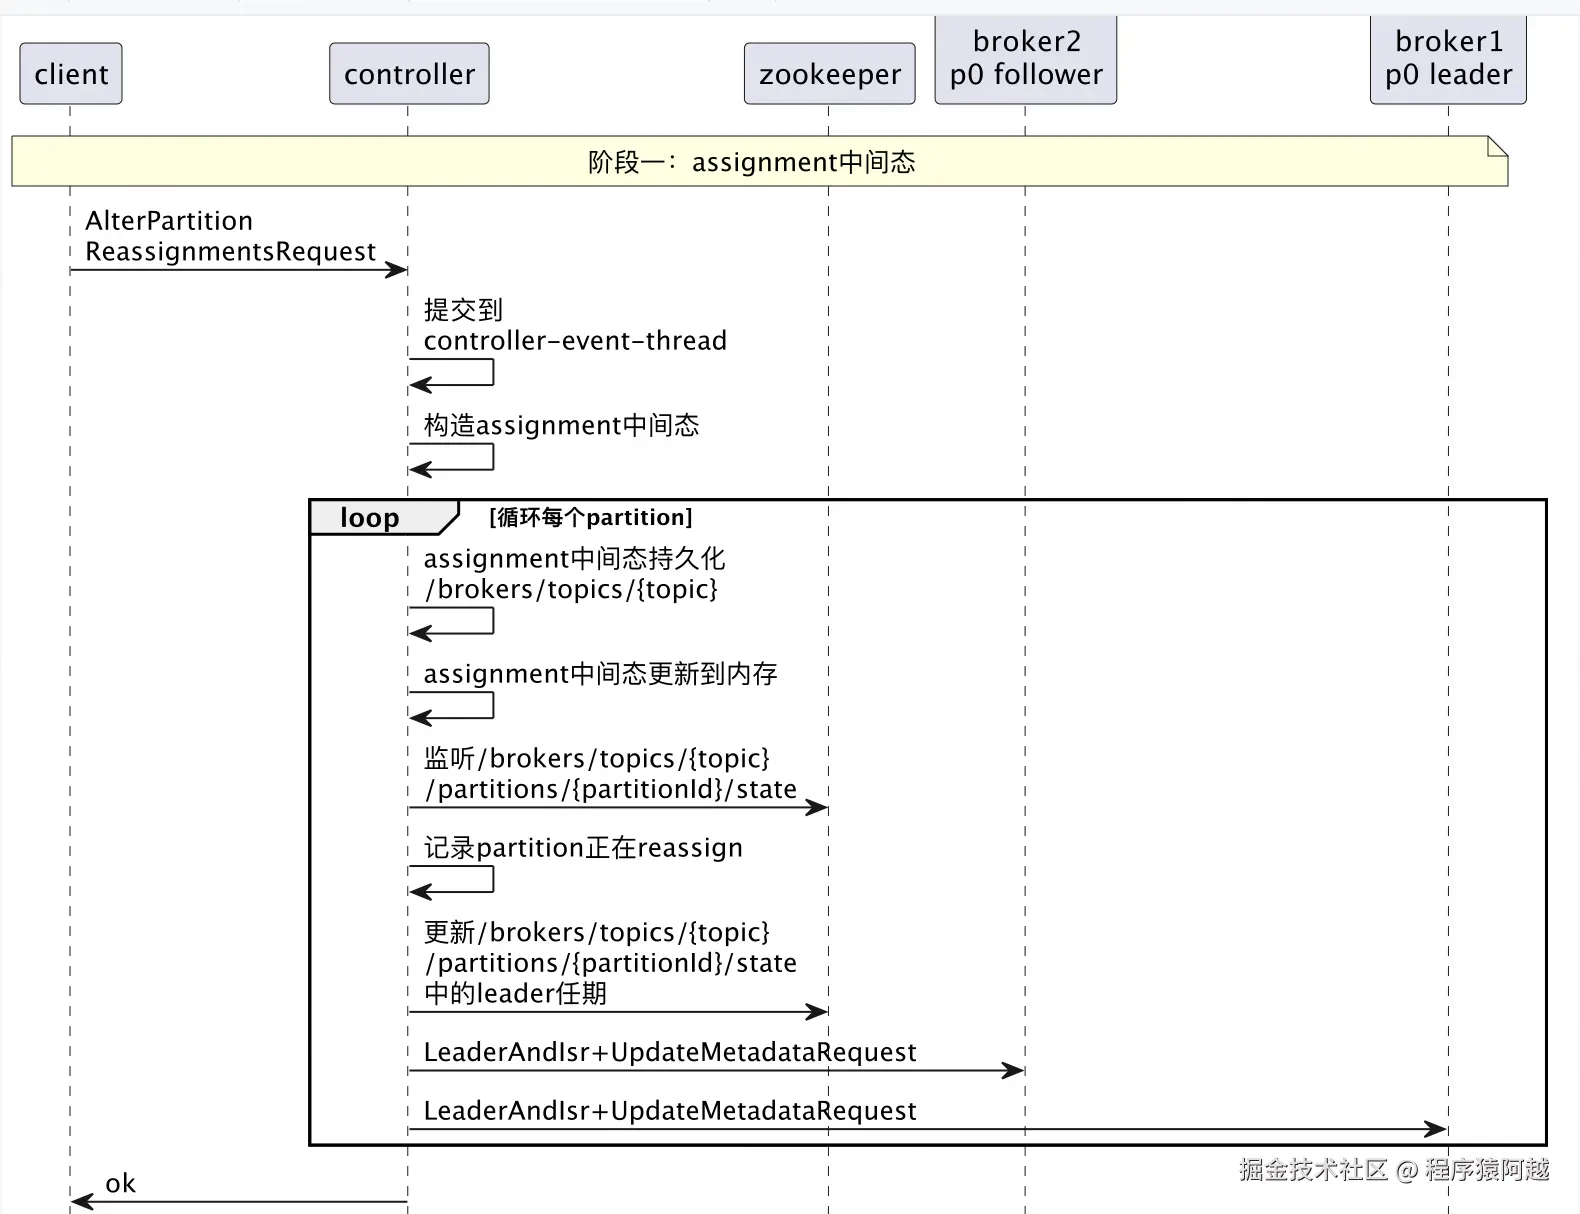Image resolution: width=1580 pixels, height=1214 pixels.
Task: Click the "ok" response label
Action: (120, 1184)
